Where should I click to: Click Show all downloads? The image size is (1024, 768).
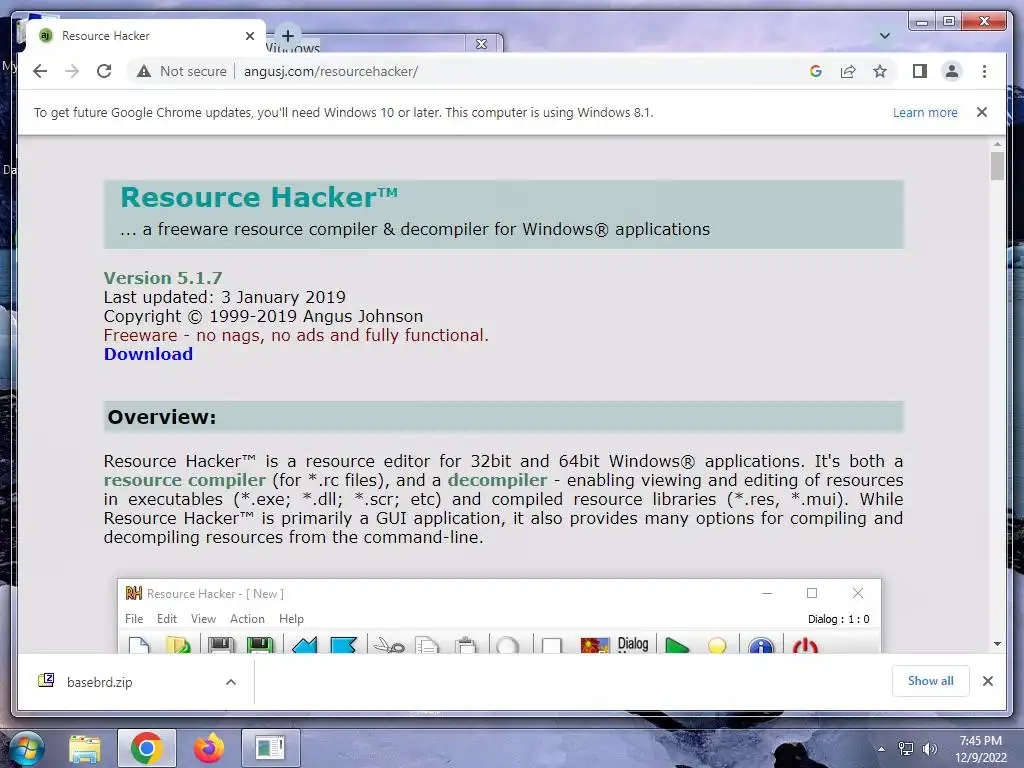point(931,680)
